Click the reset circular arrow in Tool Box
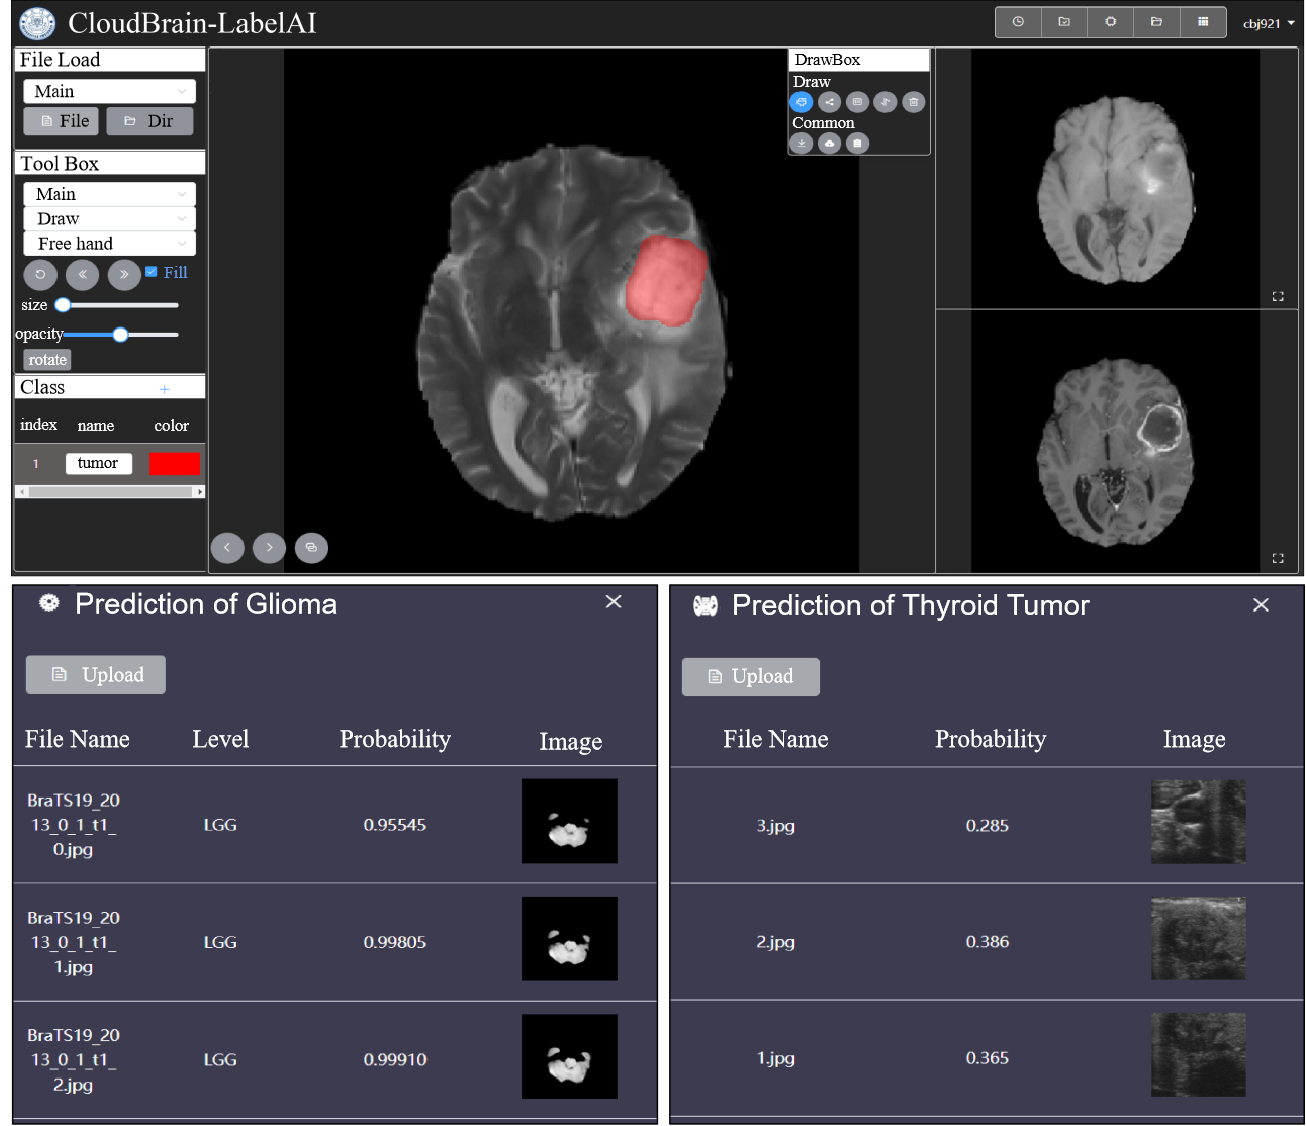Image resolution: width=1306 pixels, height=1126 pixels. (40, 274)
